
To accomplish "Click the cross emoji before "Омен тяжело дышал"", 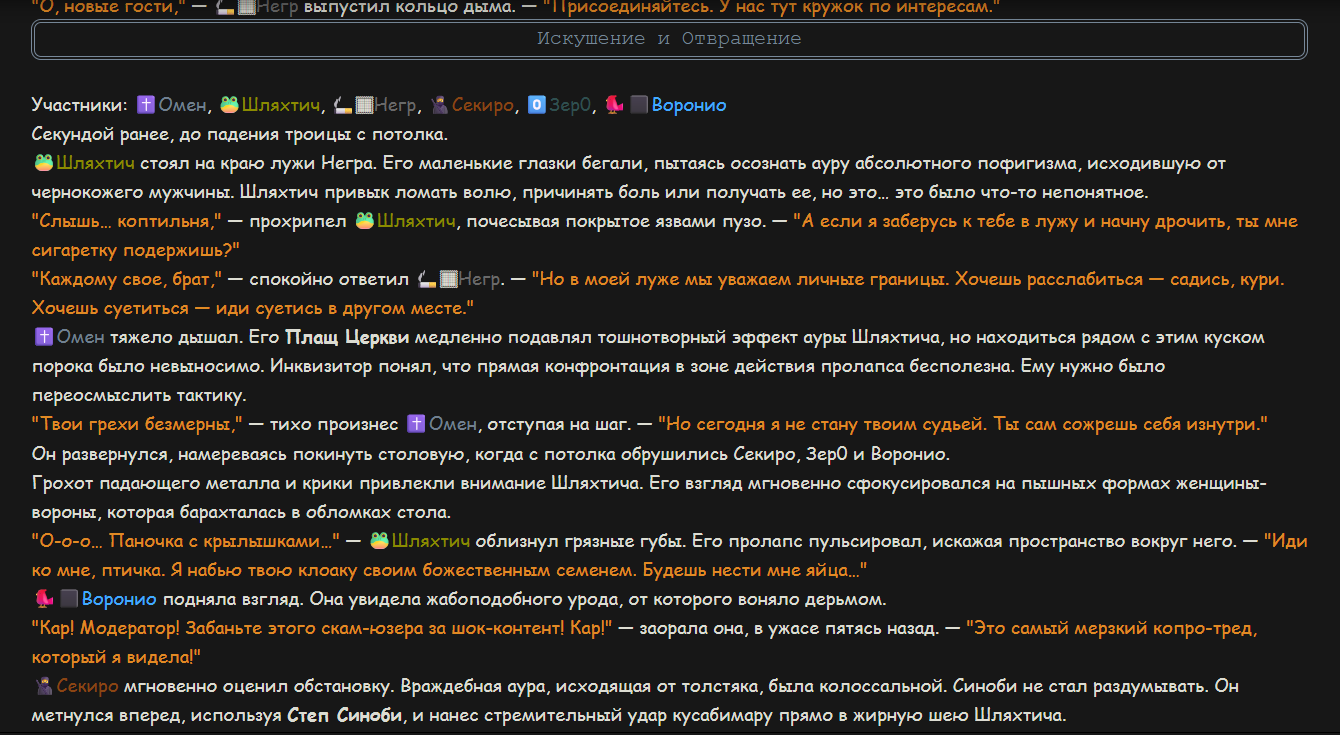I will click(43, 337).
